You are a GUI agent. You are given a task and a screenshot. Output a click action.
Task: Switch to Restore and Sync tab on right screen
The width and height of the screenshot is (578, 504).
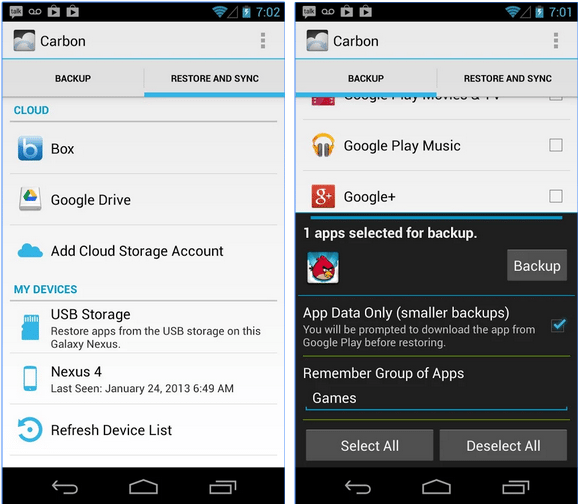[x=507, y=79]
